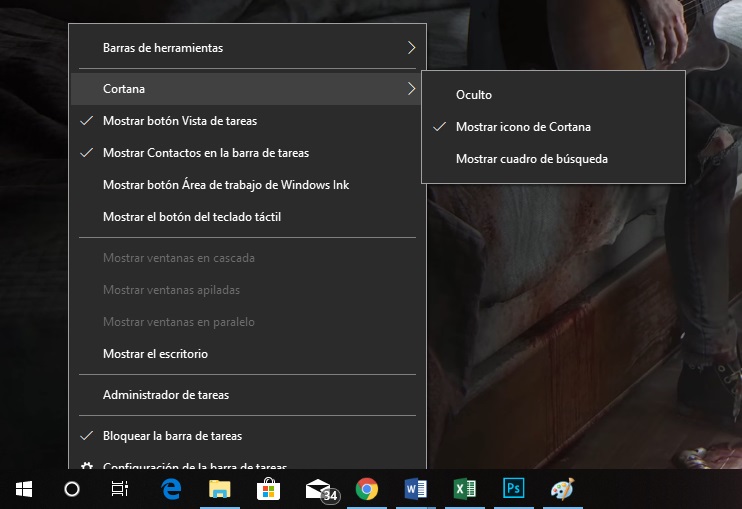Screen dimensions: 742x509
Task: Open the Mail app with 34 badge
Action: click(319, 489)
